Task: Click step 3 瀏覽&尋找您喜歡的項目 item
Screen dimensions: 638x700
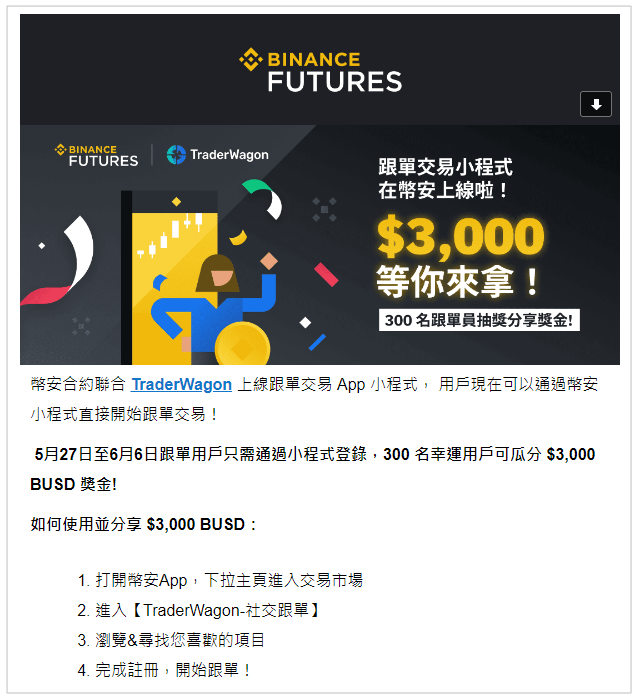Action: 171,640
